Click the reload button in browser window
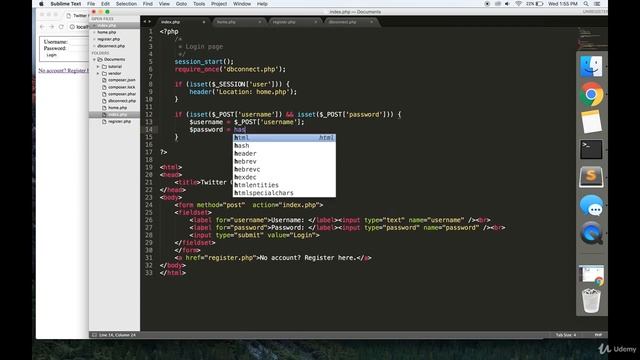 click(x=61, y=27)
